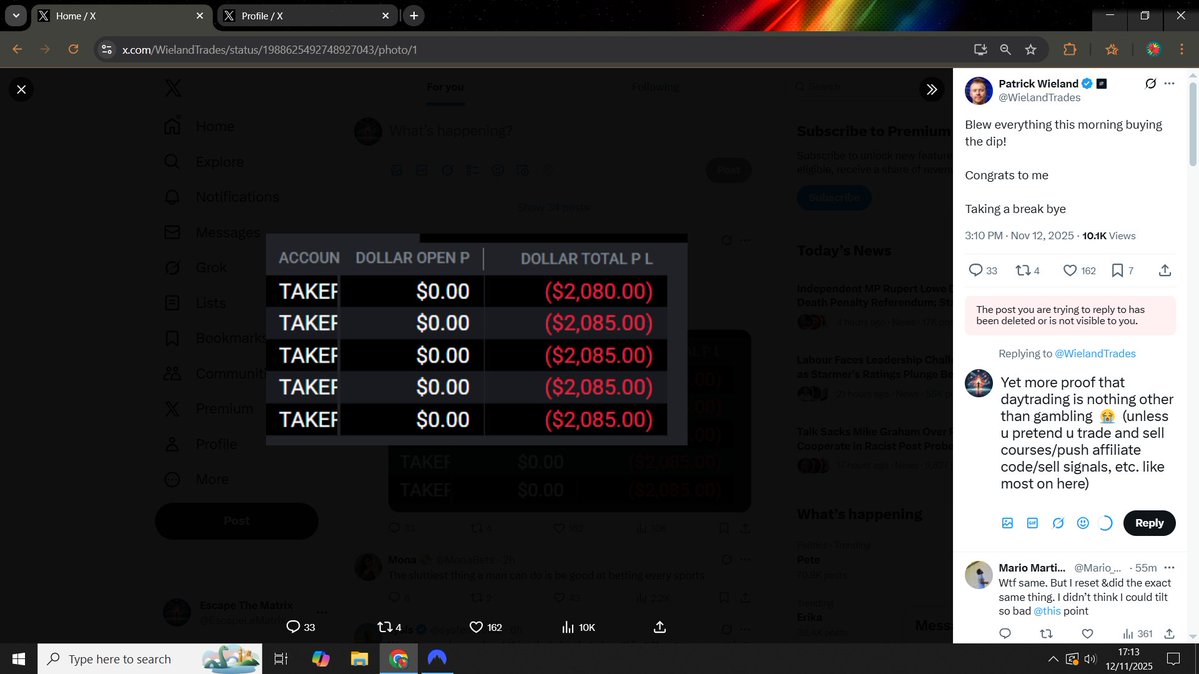The height and width of the screenshot is (674, 1199).
Task: Open Grok action icon beside Patrick Wieland
Action: pyautogui.click(x=1150, y=83)
